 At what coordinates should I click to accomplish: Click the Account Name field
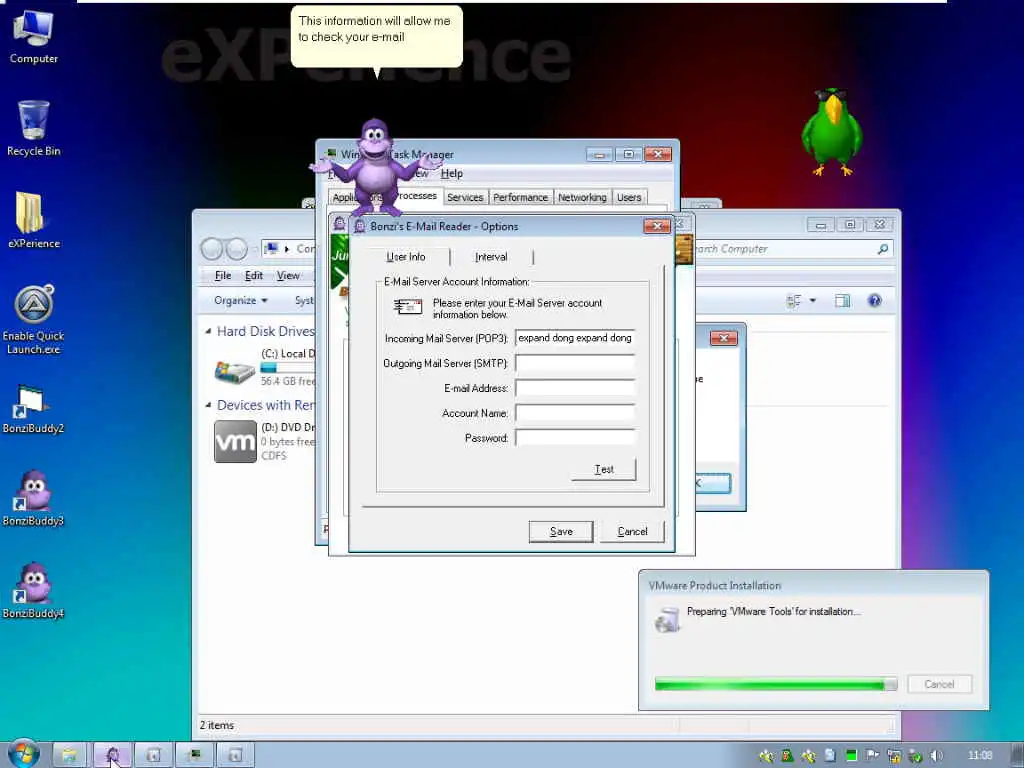pos(575,413)
